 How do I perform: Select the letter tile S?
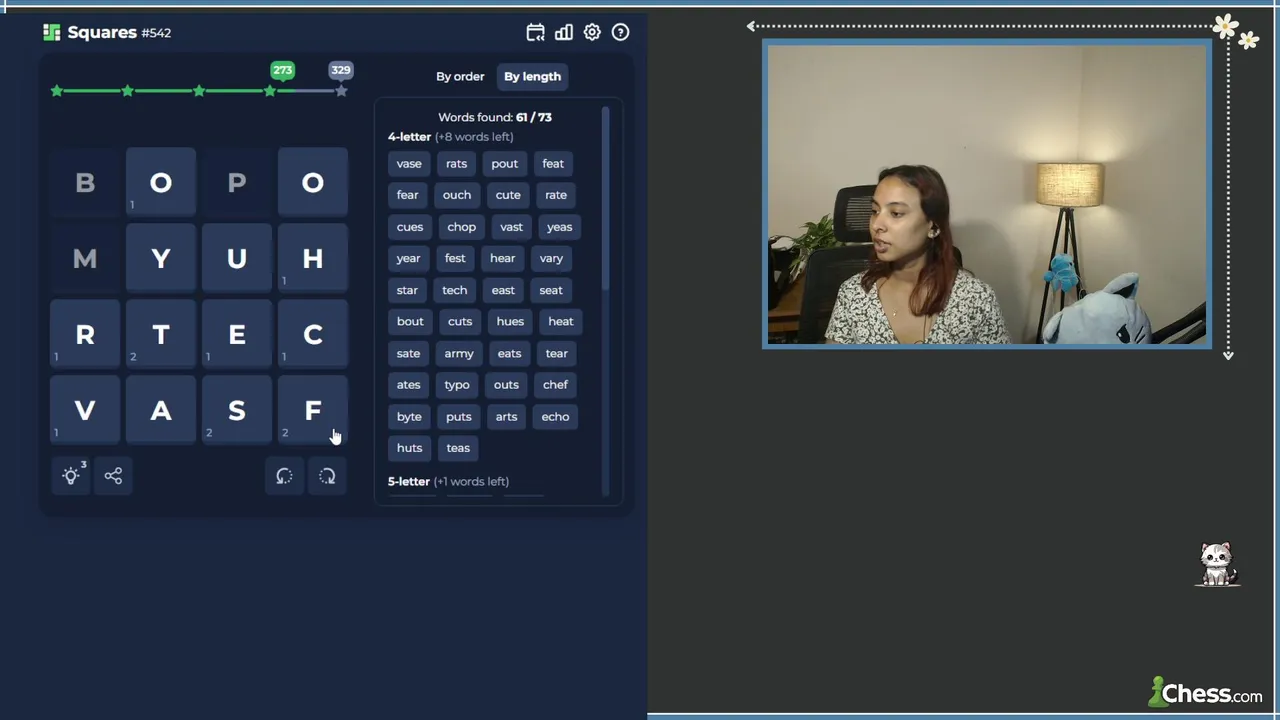pyautogui.click(x=237, y=411)
